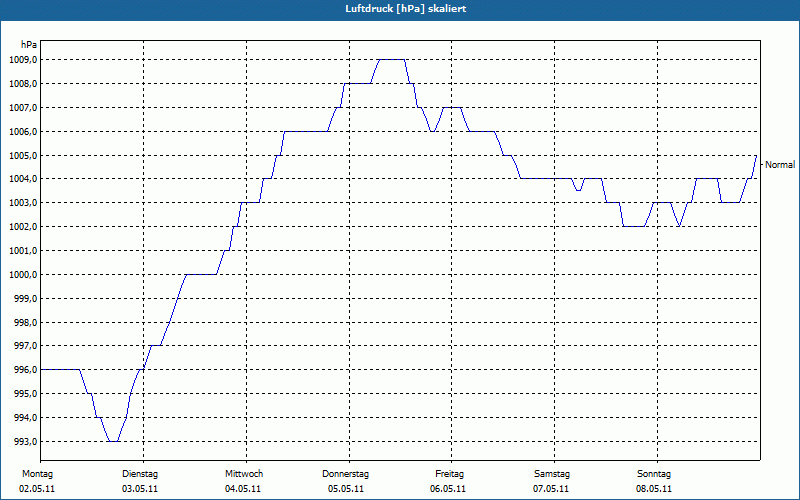Click the 995,0 axis value
This screenshot has height=500, width=800.
(25, 394)
